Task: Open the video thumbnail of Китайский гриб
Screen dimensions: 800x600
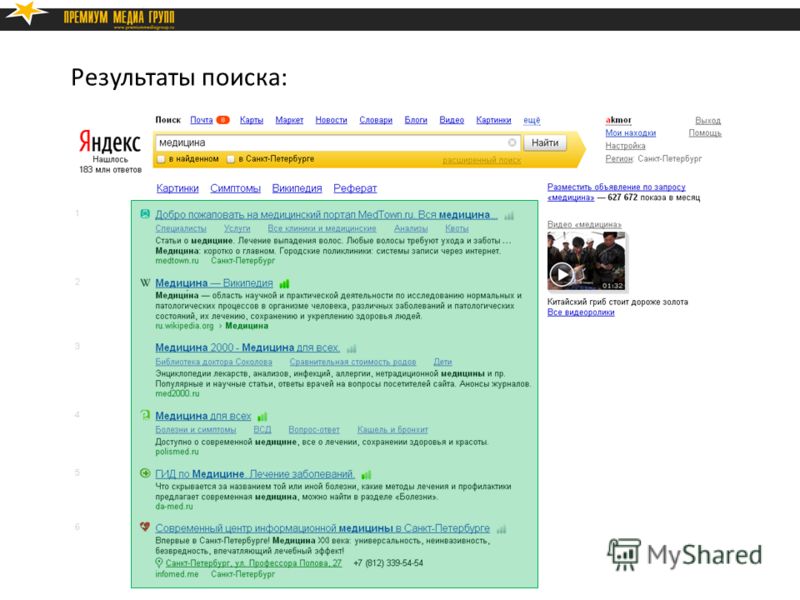Action: 586,261
